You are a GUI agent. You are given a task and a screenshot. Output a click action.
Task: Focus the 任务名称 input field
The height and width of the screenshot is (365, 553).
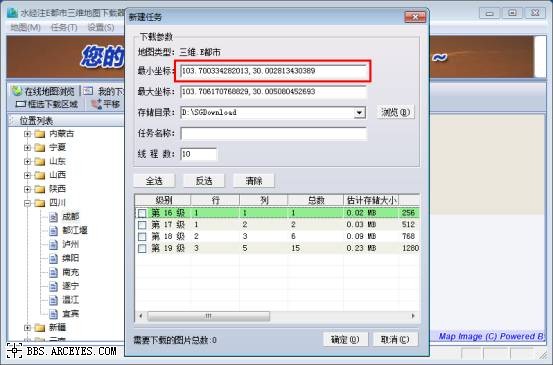273,134
